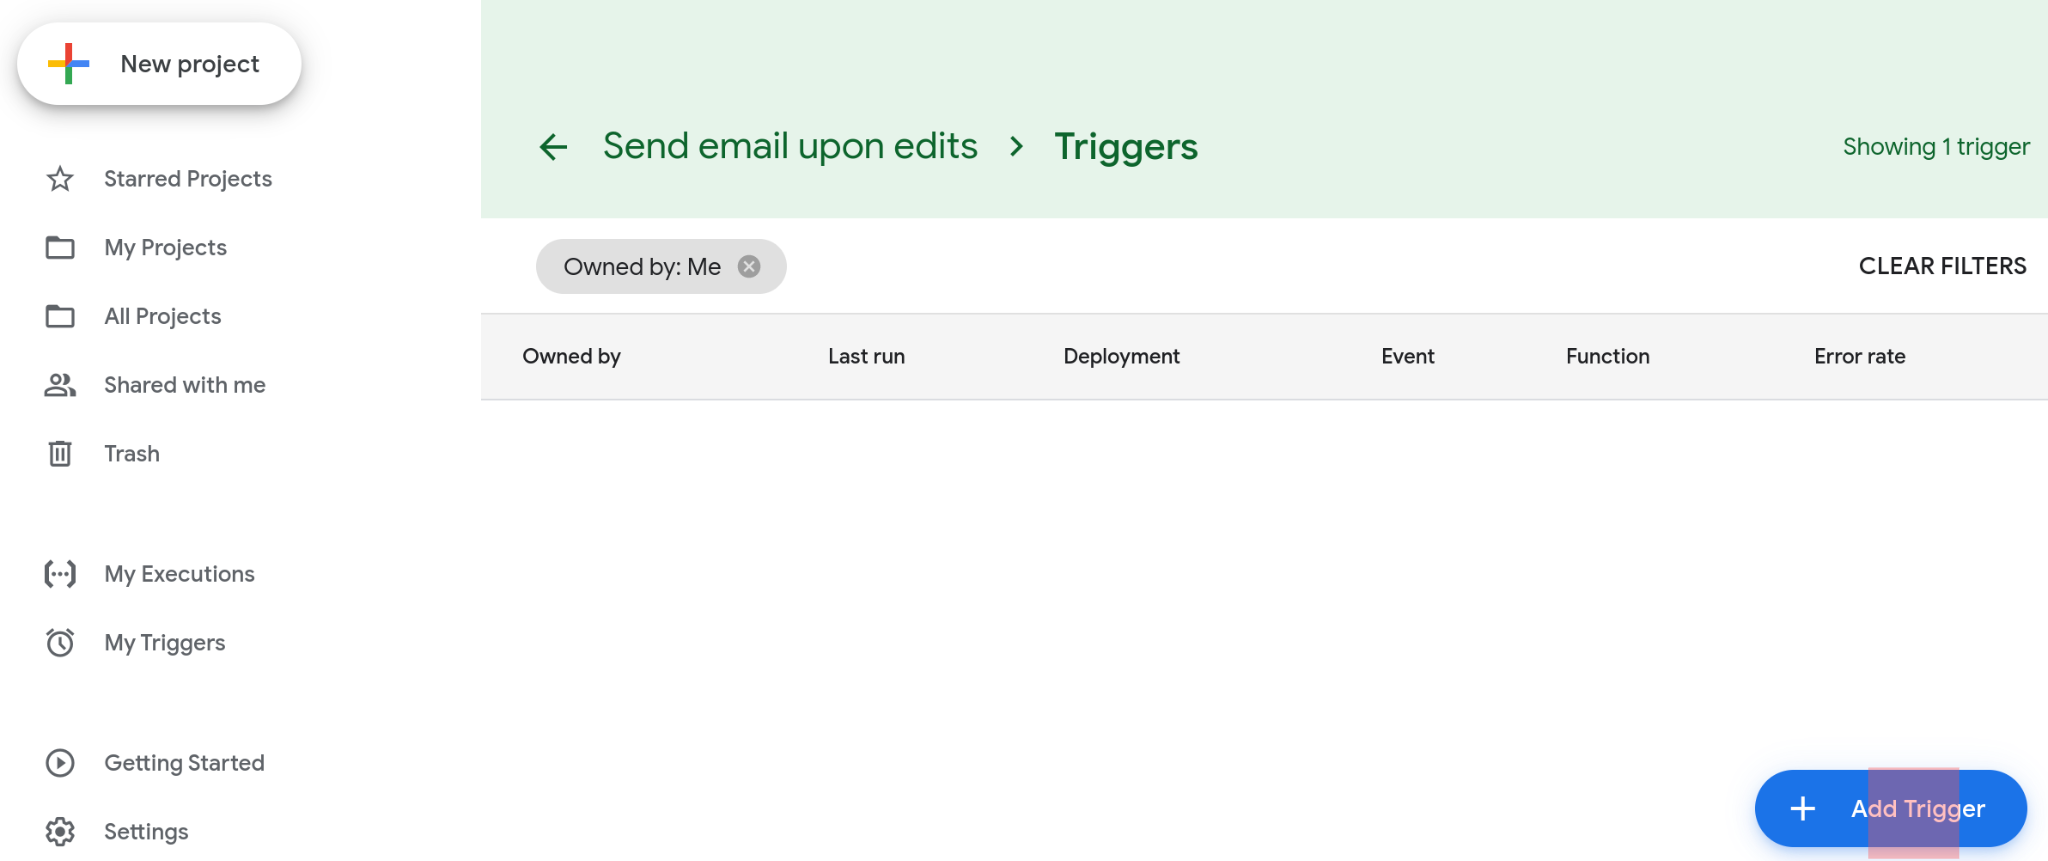Go back using the left arrow
Image resolution: width=2048 pixels, height=861 pixels.
pyautogui.click(x=553, y=147)
